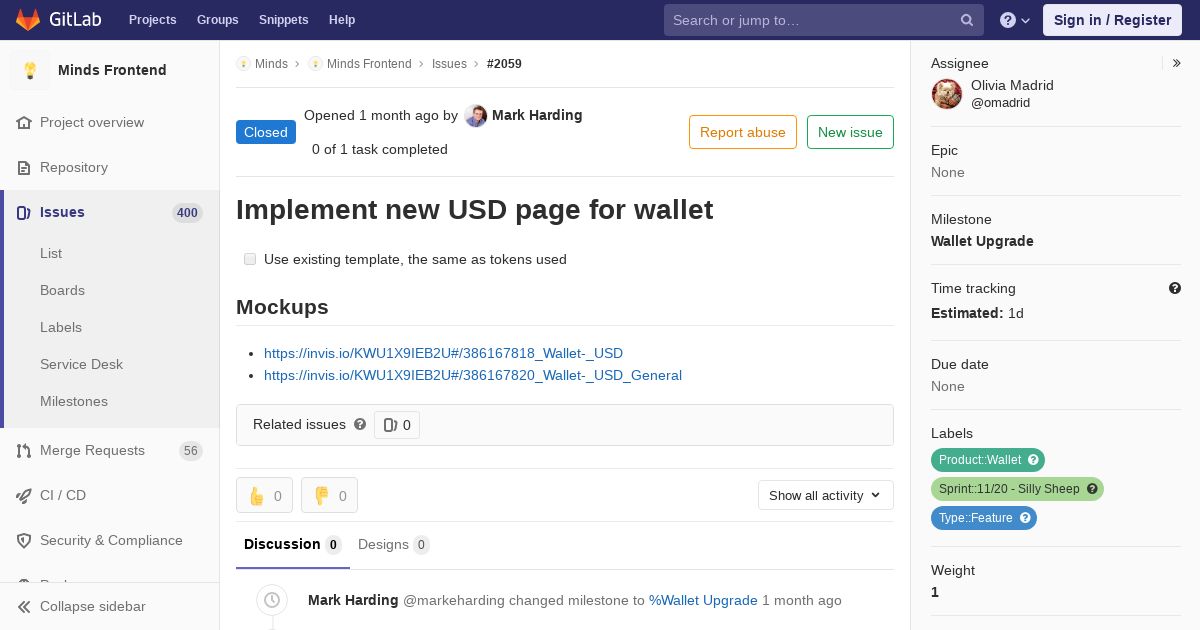Open the Service Desk sidebar item

click(x=81, y=365)
